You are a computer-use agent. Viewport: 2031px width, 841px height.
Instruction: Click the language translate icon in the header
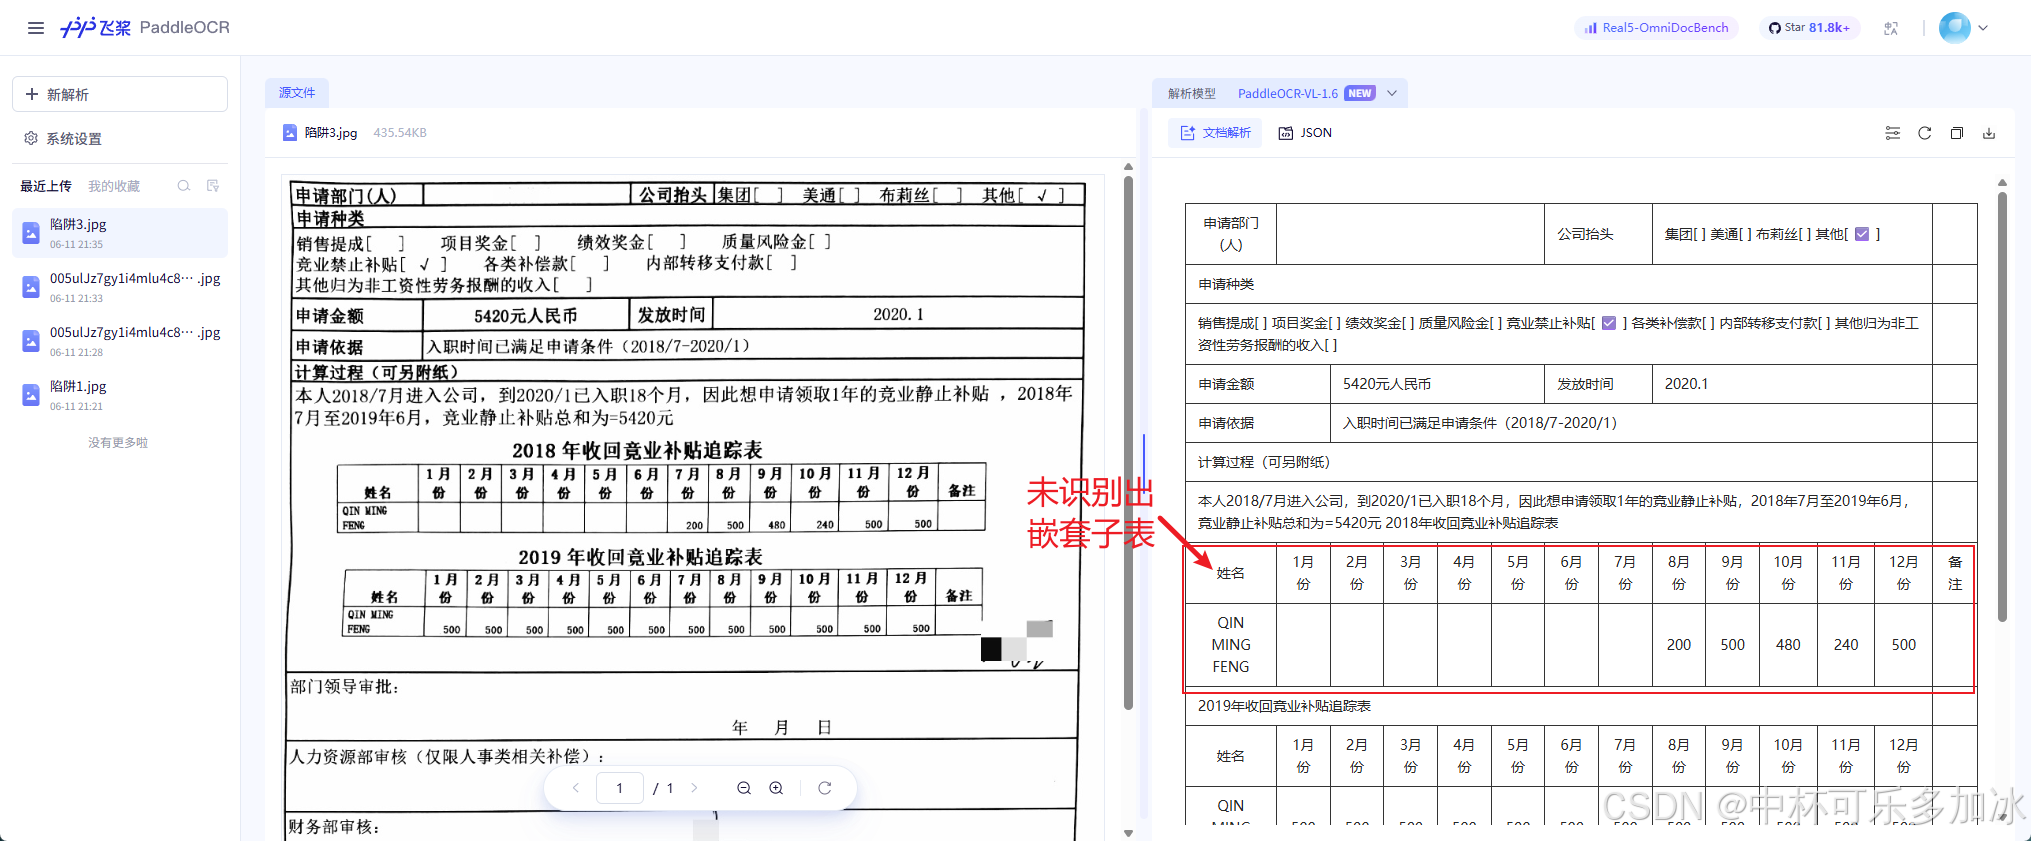[x=1891, y=28]
